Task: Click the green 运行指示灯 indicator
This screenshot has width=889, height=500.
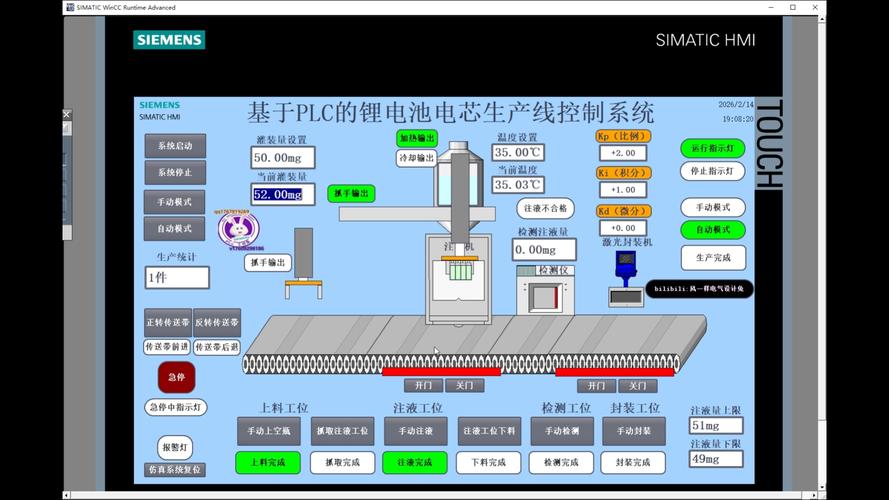Action: tap(713, 149)
